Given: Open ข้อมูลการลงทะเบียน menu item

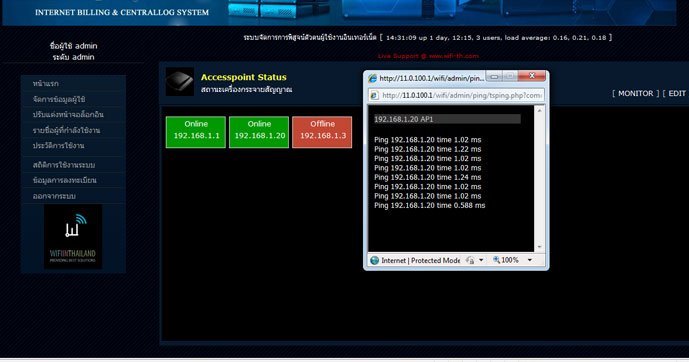Looking at the screenshot, I should click(65, 181).
